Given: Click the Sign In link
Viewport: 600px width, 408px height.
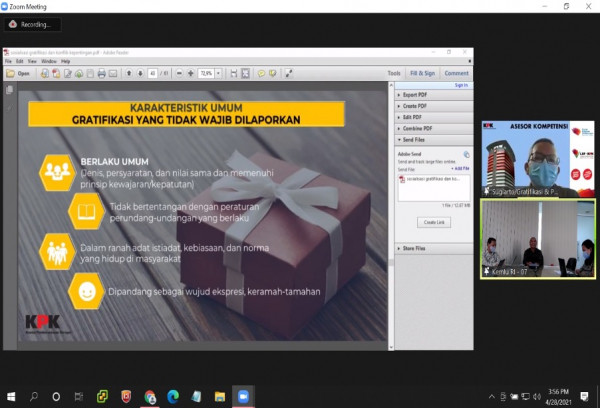Looking at the screenshot, I should point(461,85).
